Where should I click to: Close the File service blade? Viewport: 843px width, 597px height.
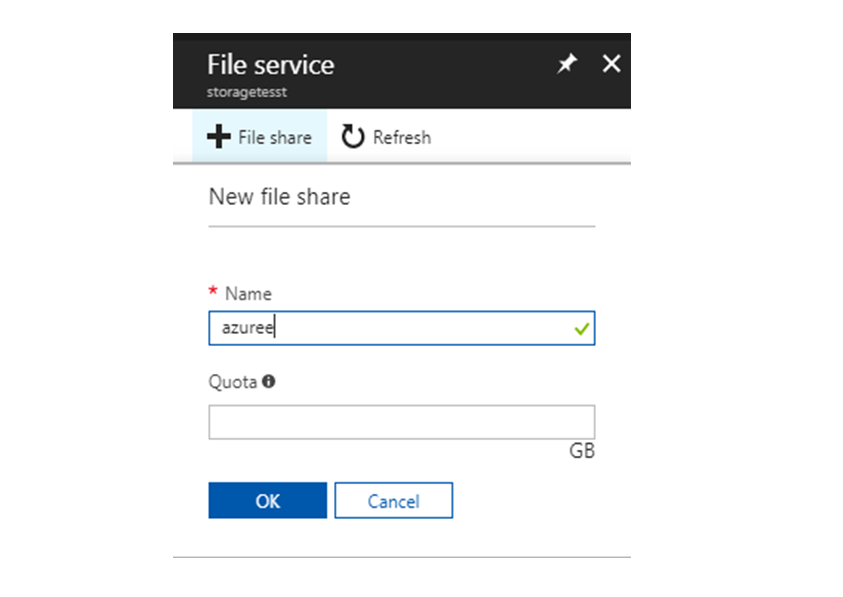[x=610, y=63]
